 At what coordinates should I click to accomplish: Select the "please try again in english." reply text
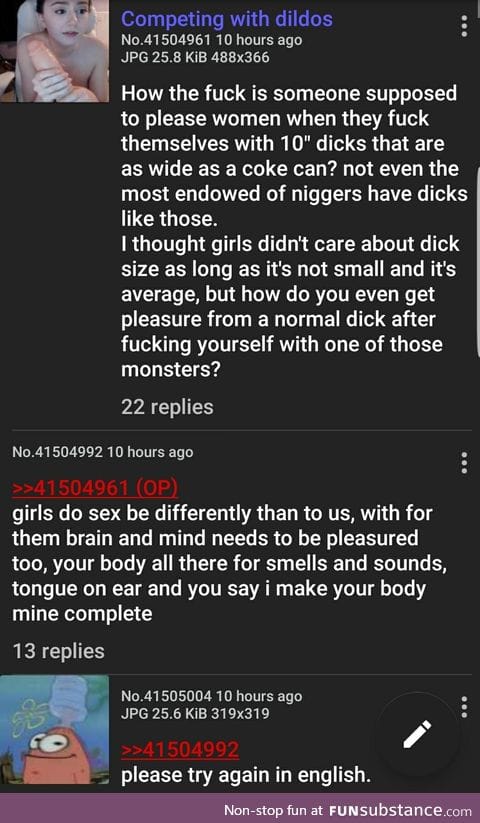[x=246, y=775]
